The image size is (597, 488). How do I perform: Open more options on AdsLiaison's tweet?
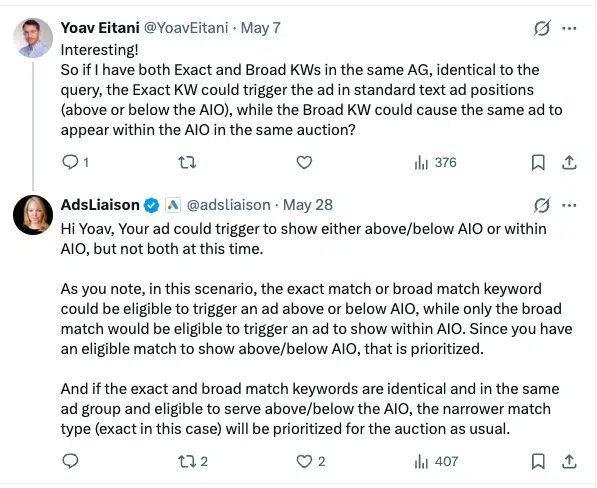pyautogui.click(x=569, y=205)
